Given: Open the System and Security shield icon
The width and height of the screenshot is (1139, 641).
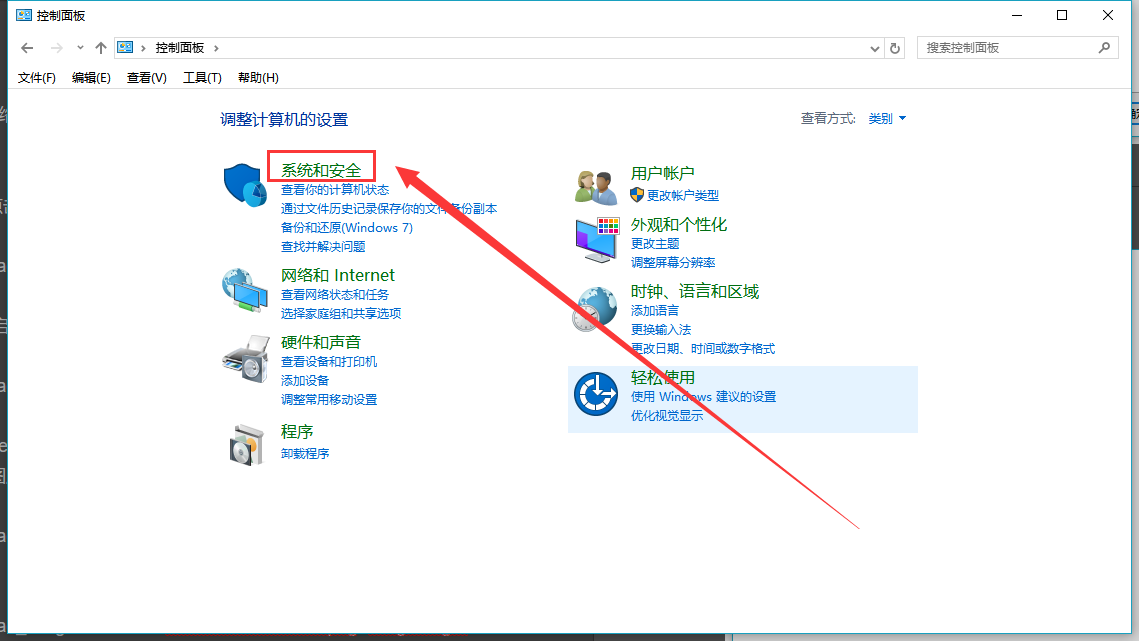Looking at the screenshot, I should [x=245, y=185].
